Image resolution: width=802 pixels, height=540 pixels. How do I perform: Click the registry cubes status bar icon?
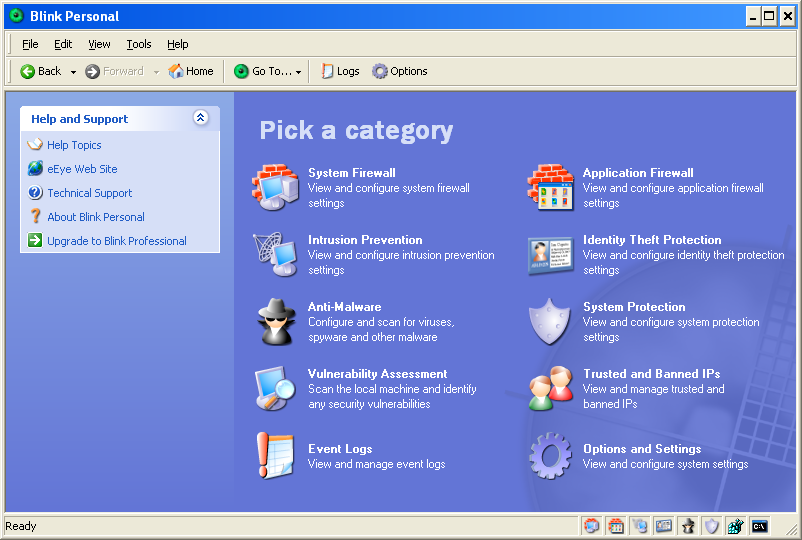point(736,526)
